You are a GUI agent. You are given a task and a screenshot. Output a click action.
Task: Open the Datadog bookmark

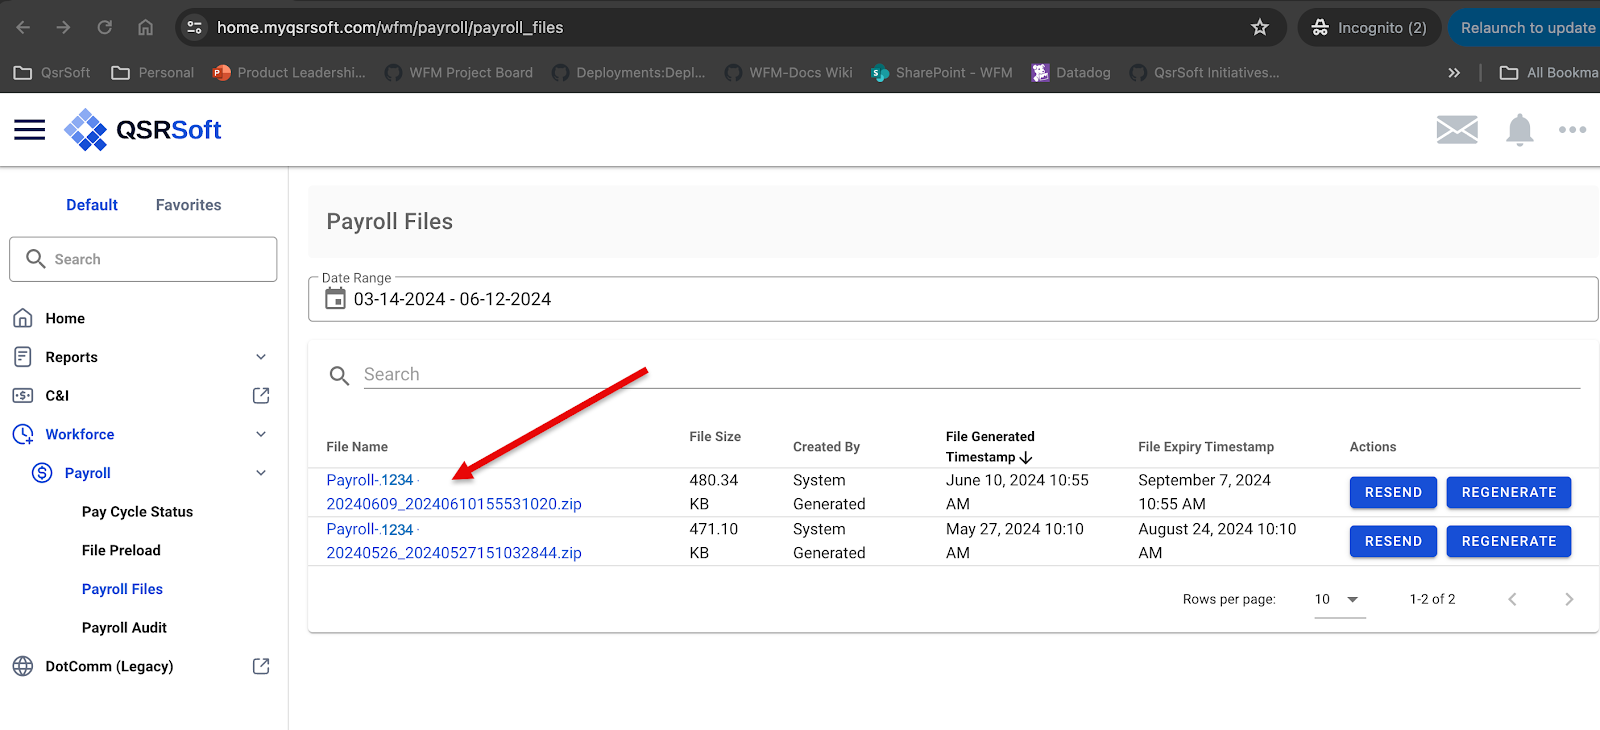[x=1072, y=73]
